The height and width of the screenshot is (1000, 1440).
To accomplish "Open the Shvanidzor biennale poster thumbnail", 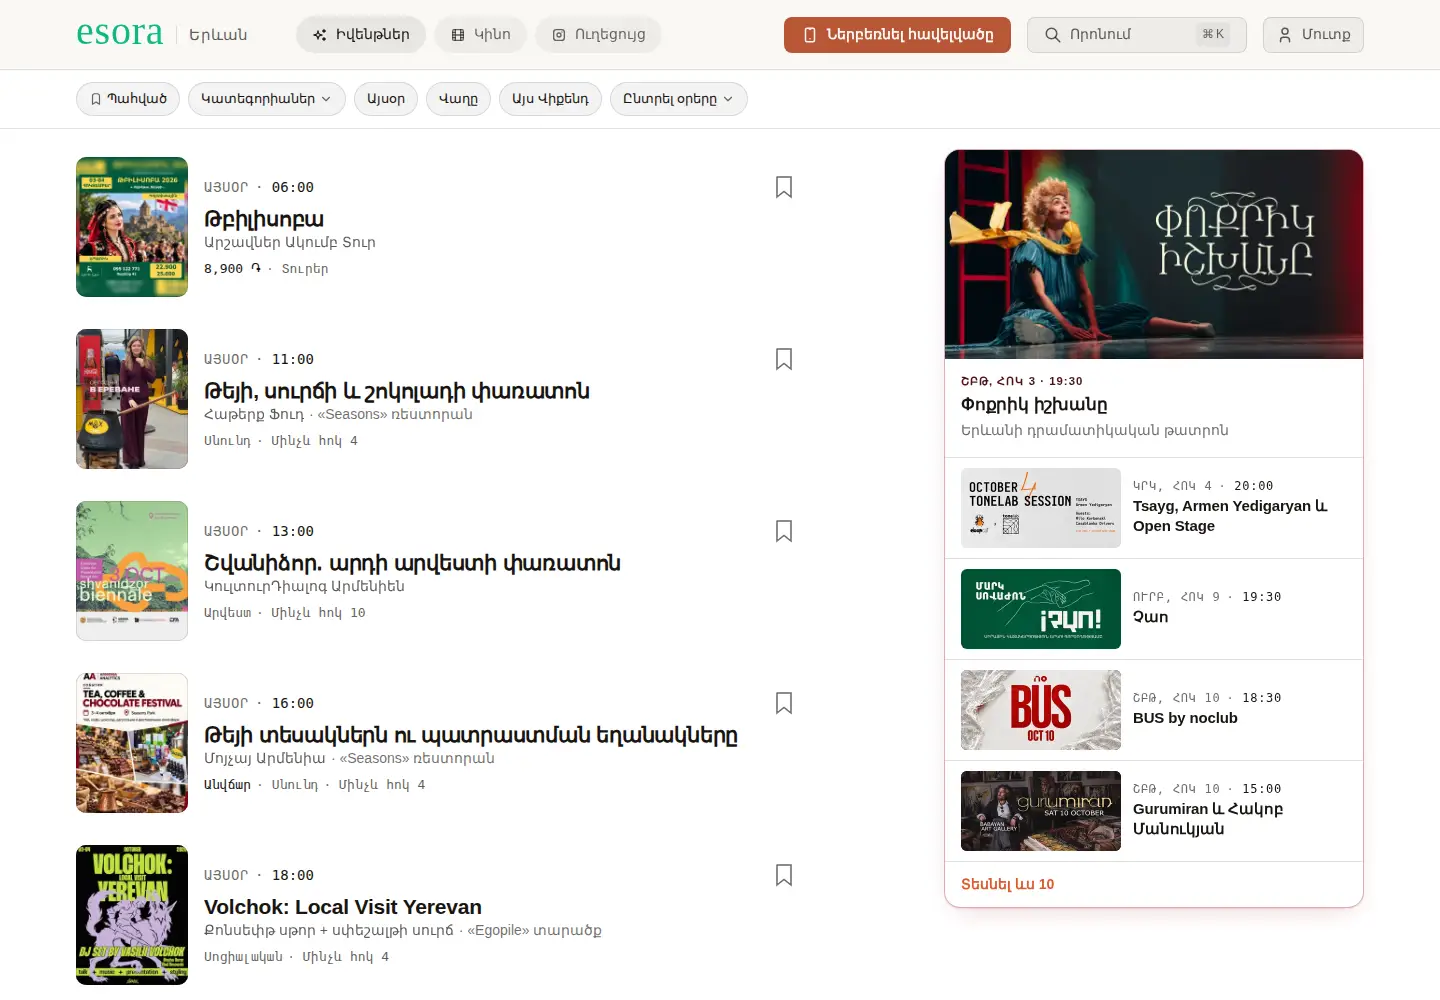I will pos(132,571).
